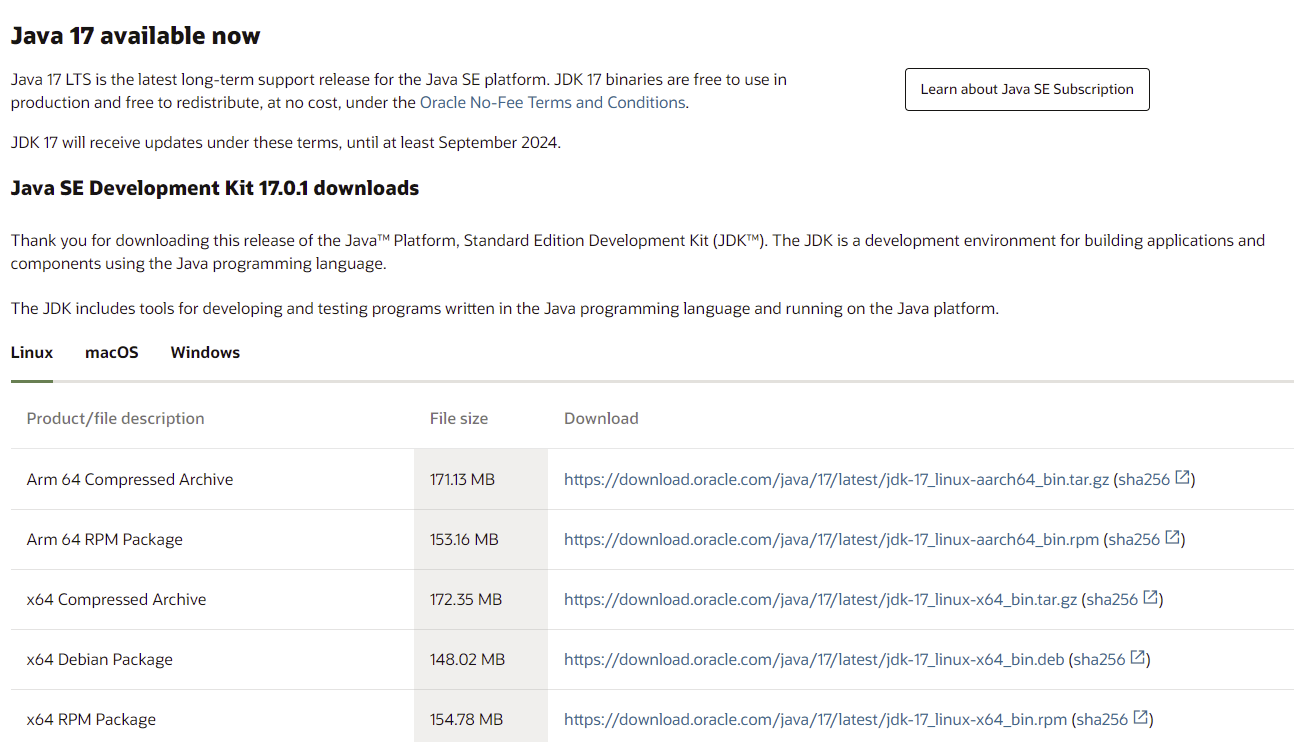Download jdk-17_linux-x64_bin.tar.gz
This screenshot has height=742, width=1294.
point(820,599)
